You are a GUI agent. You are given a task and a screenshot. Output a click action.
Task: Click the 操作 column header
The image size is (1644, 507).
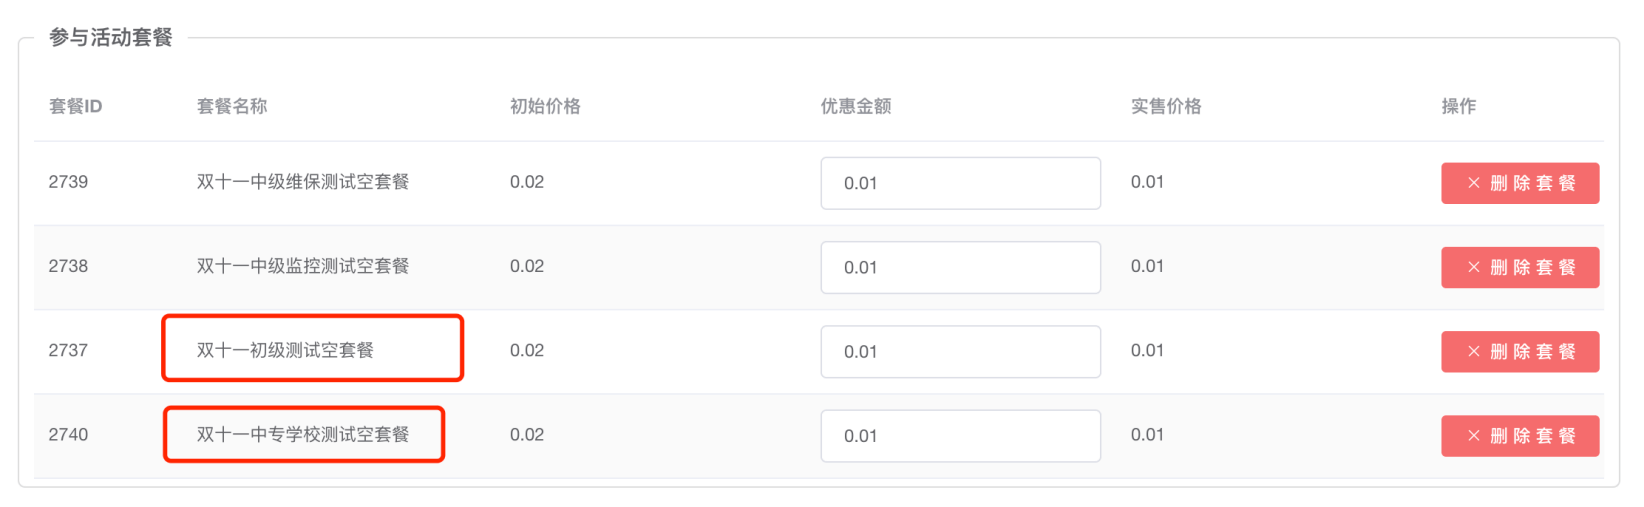(x=1458, y=106)
